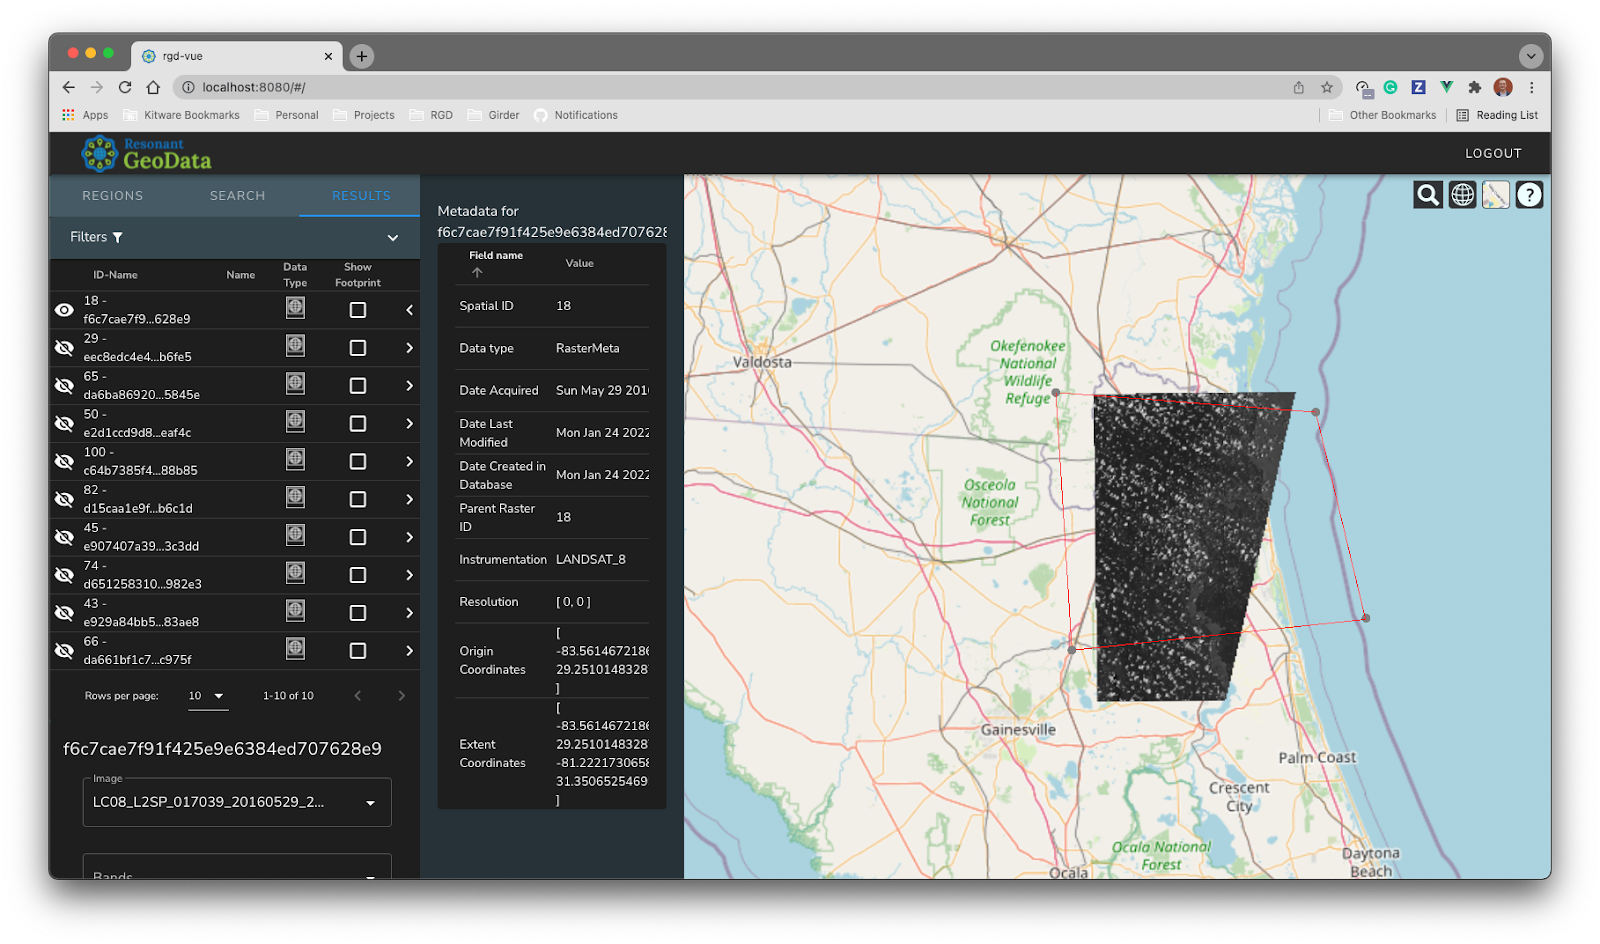Check Show Footprint box for row 100
1600x944 pixels.
click(x=357, y=462)
